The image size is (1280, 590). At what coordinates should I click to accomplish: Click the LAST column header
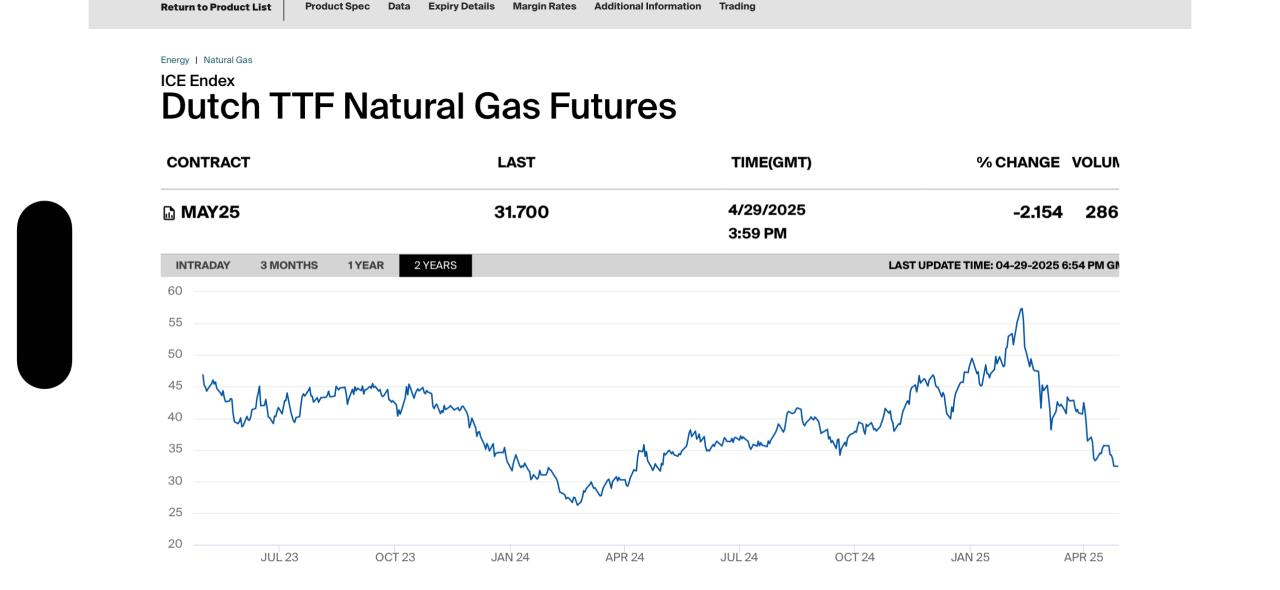516,162
